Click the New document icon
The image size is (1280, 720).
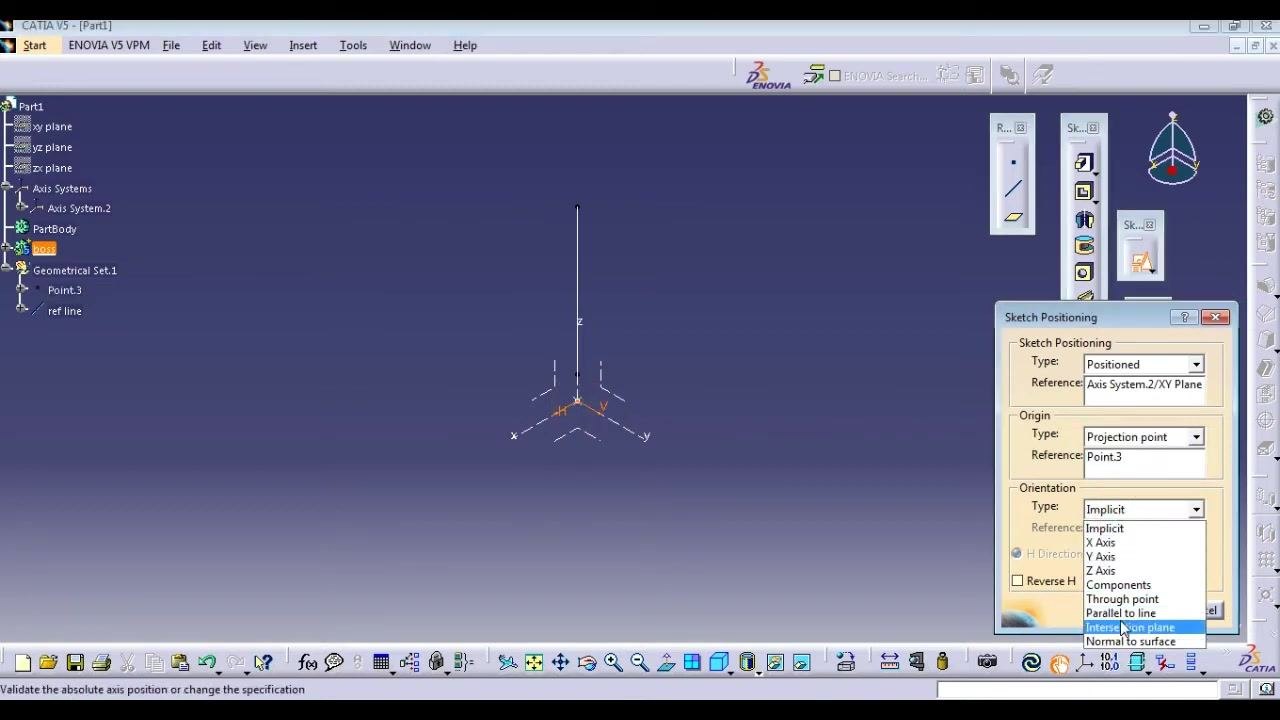tap(22, 662)
